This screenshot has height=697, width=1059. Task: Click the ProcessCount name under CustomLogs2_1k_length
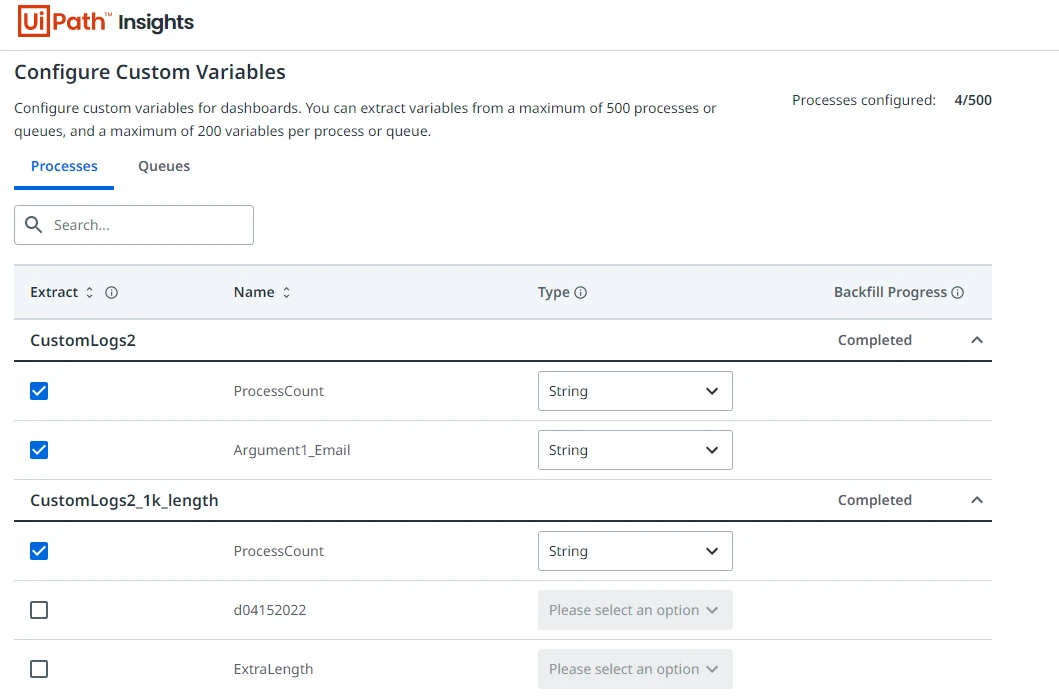[279, 552]
